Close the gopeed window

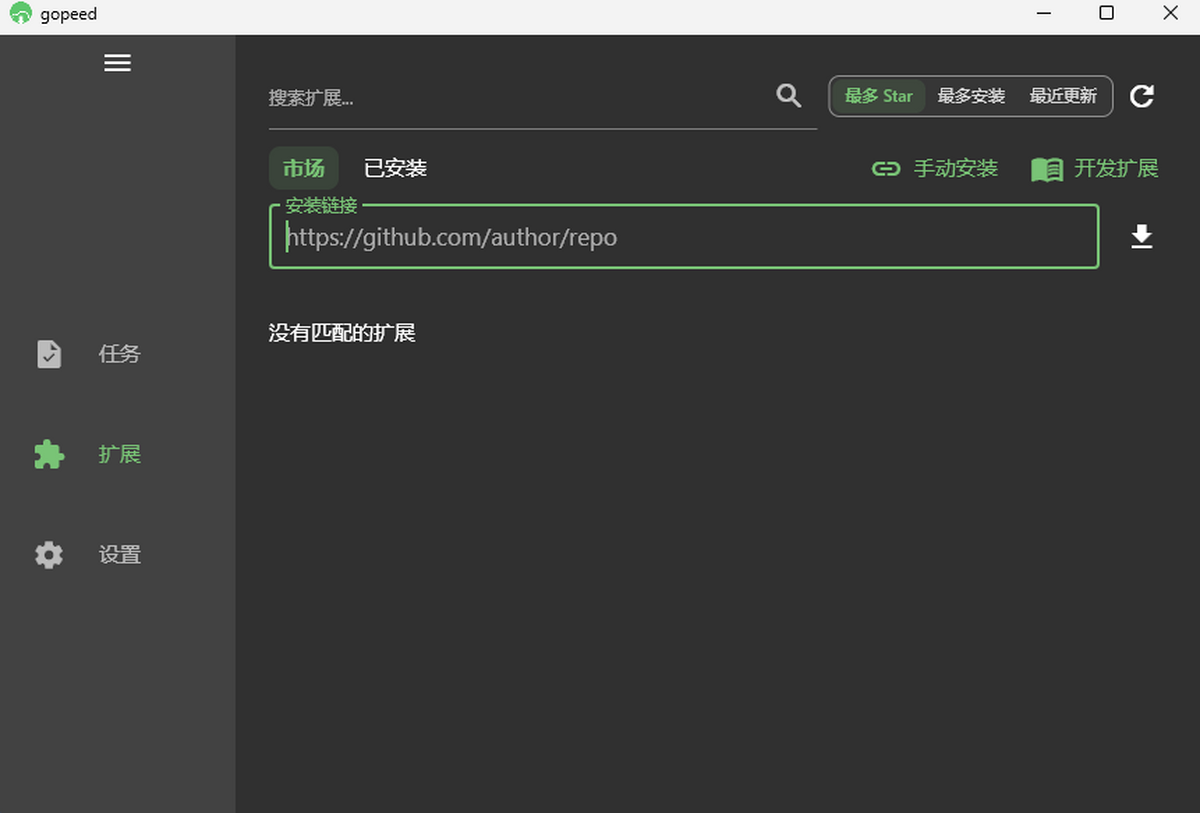tap(1169, 13)
